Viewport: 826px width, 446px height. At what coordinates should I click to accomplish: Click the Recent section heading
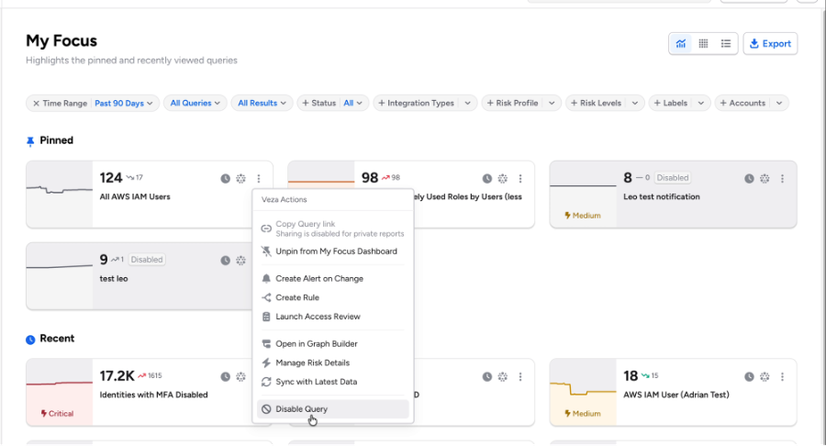57,339
